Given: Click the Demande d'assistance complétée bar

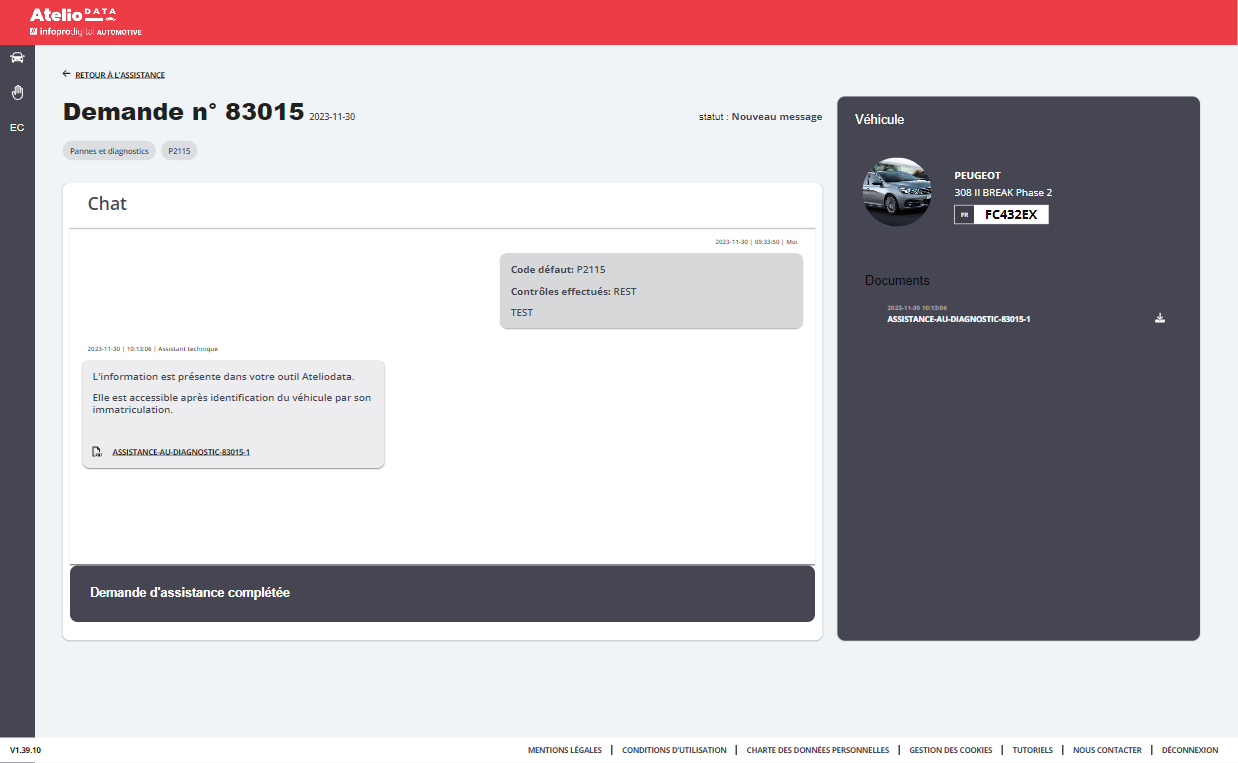Looking at the screenshot, I should click(442, 592).
